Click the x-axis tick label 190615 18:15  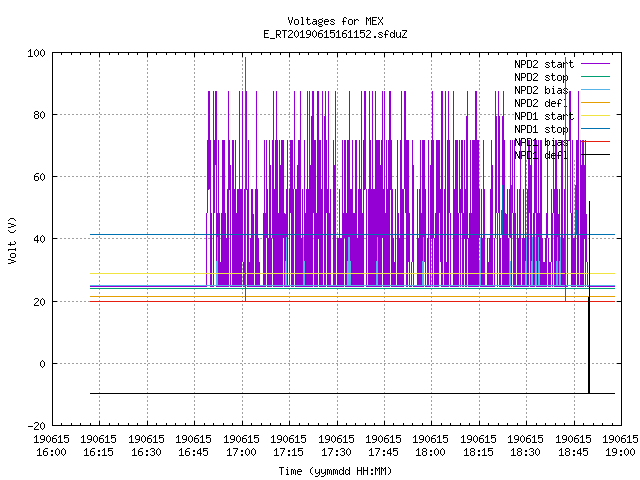coord(478,446)
